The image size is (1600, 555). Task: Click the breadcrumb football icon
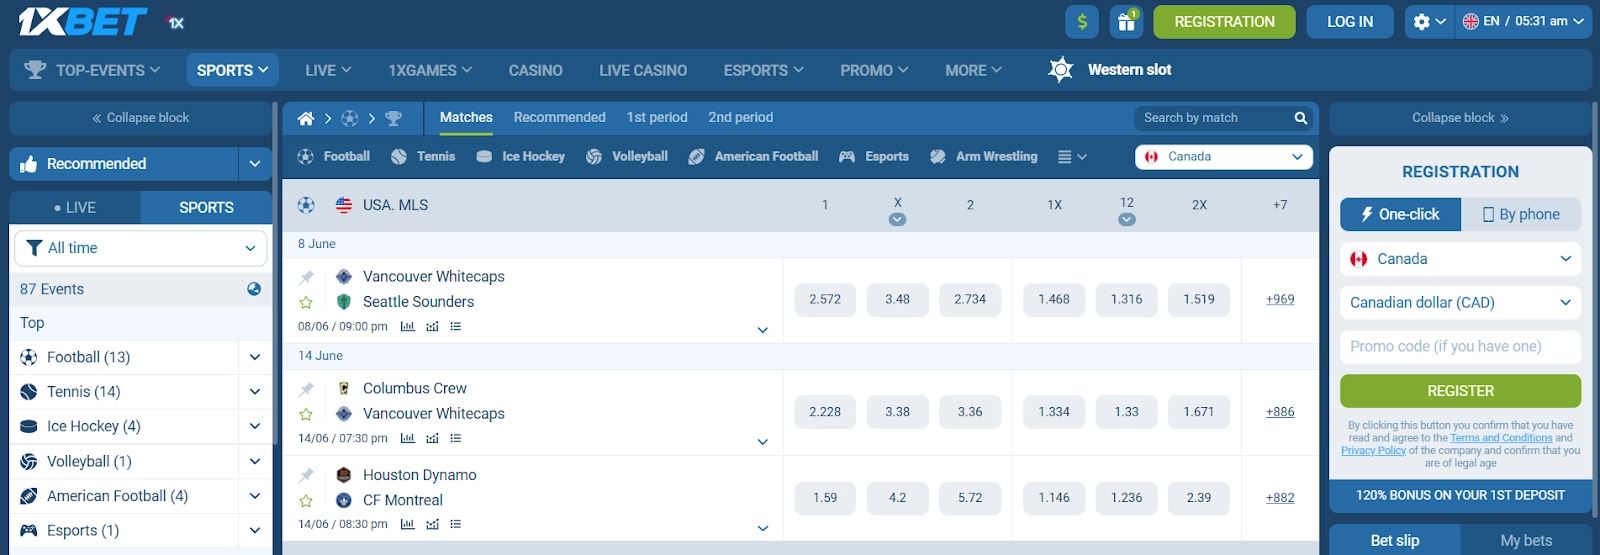pyautogui.click(x=349, y=118)
